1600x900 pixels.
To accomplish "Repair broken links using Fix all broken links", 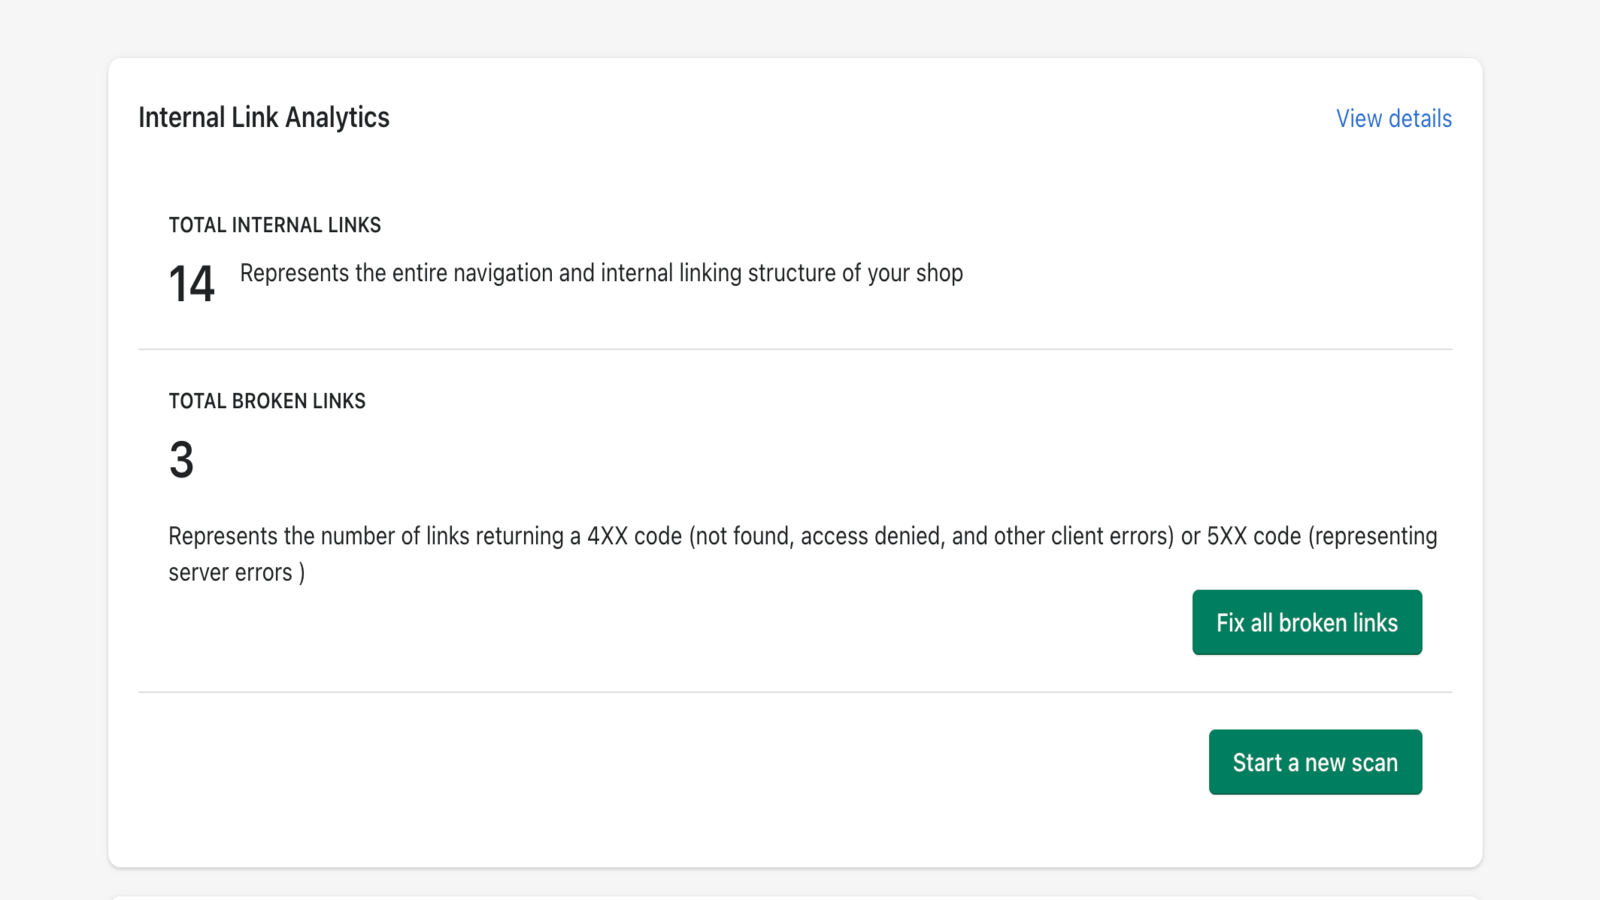I will tap(1306, 622).
